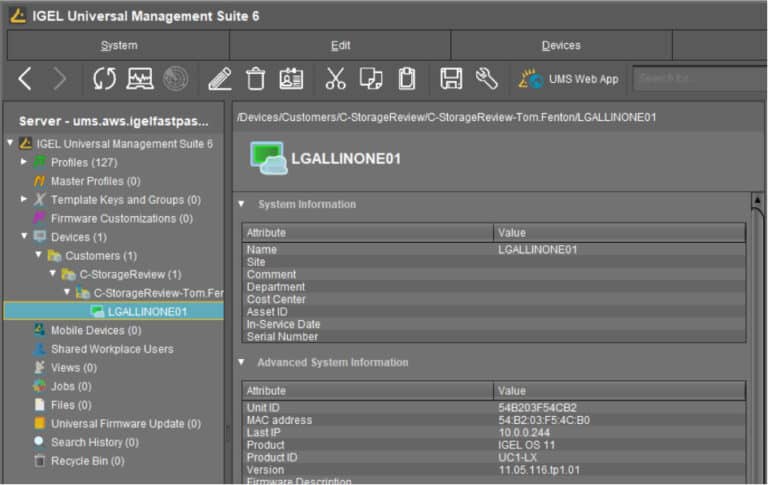Open the Devices menu
This screenshot has width=768, height=485.
point(561,46)
